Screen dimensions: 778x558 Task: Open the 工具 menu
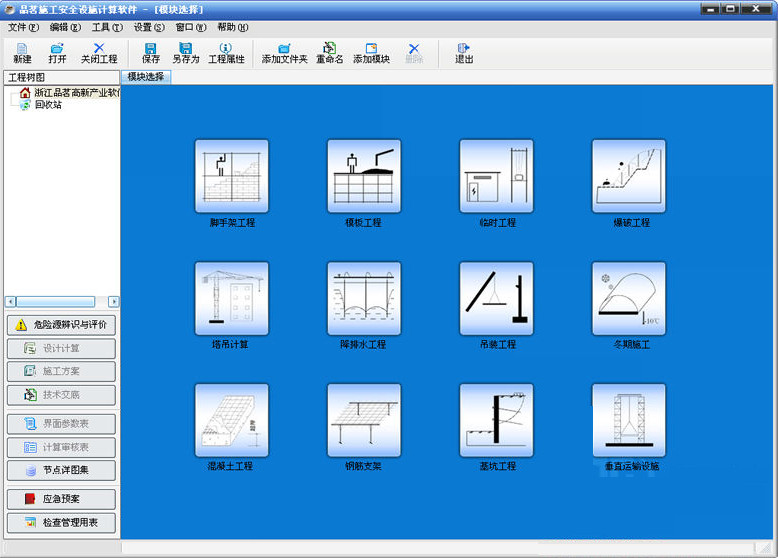tap(107, 27)
